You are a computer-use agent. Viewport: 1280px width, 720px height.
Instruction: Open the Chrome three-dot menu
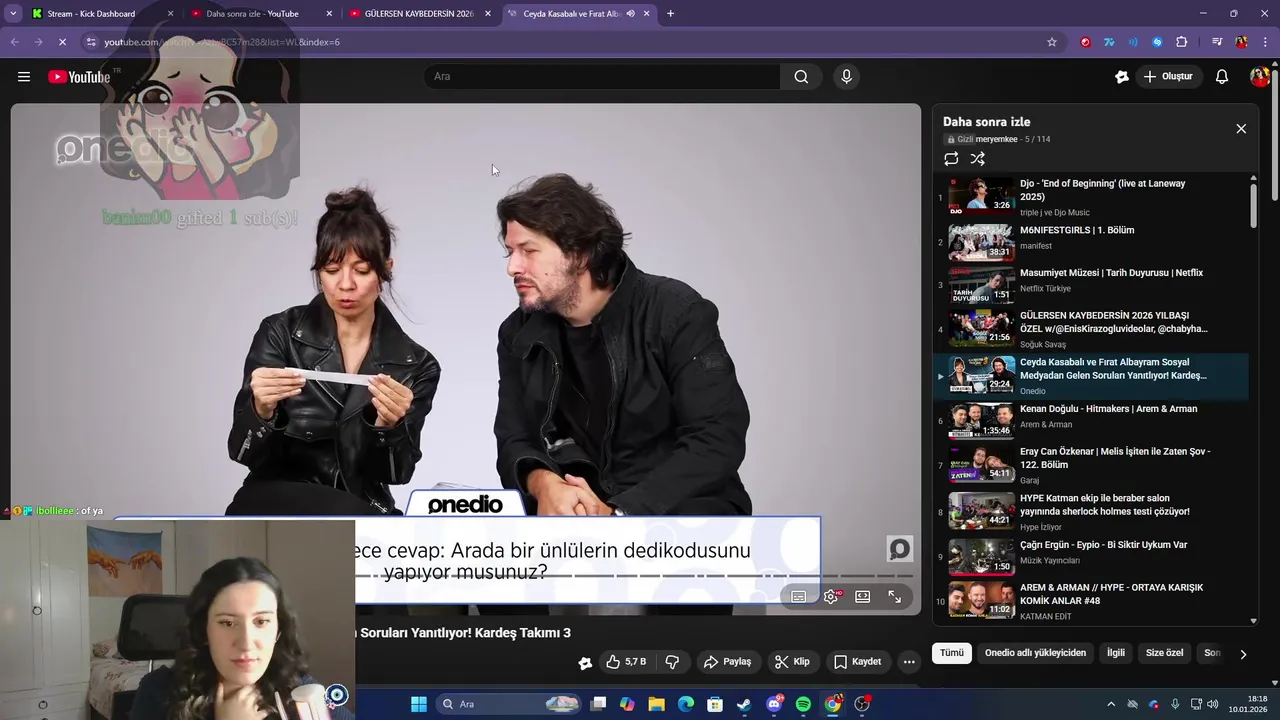pyautogui.click(x=1266, y=42)
